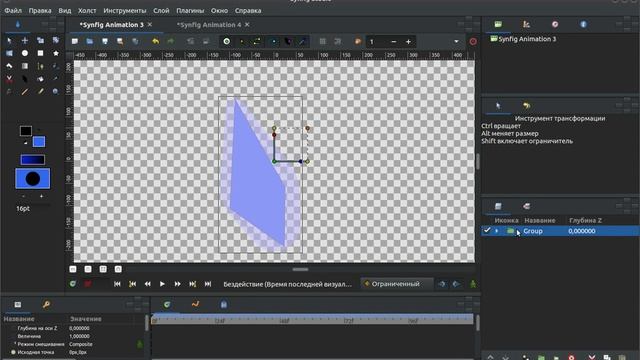Click the red stop rendering button
The image size is (640, 360).
tap(473, 41)
